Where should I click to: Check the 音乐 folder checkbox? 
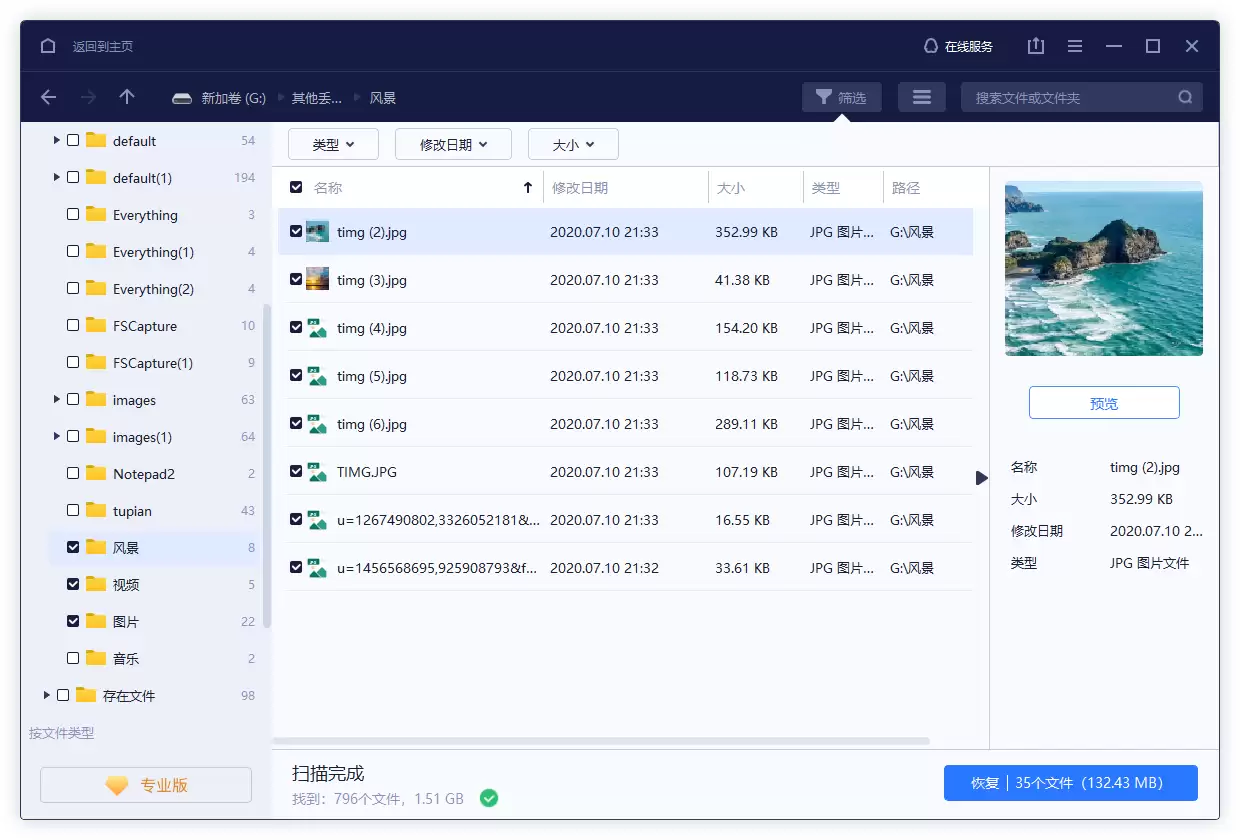[72, 658]
